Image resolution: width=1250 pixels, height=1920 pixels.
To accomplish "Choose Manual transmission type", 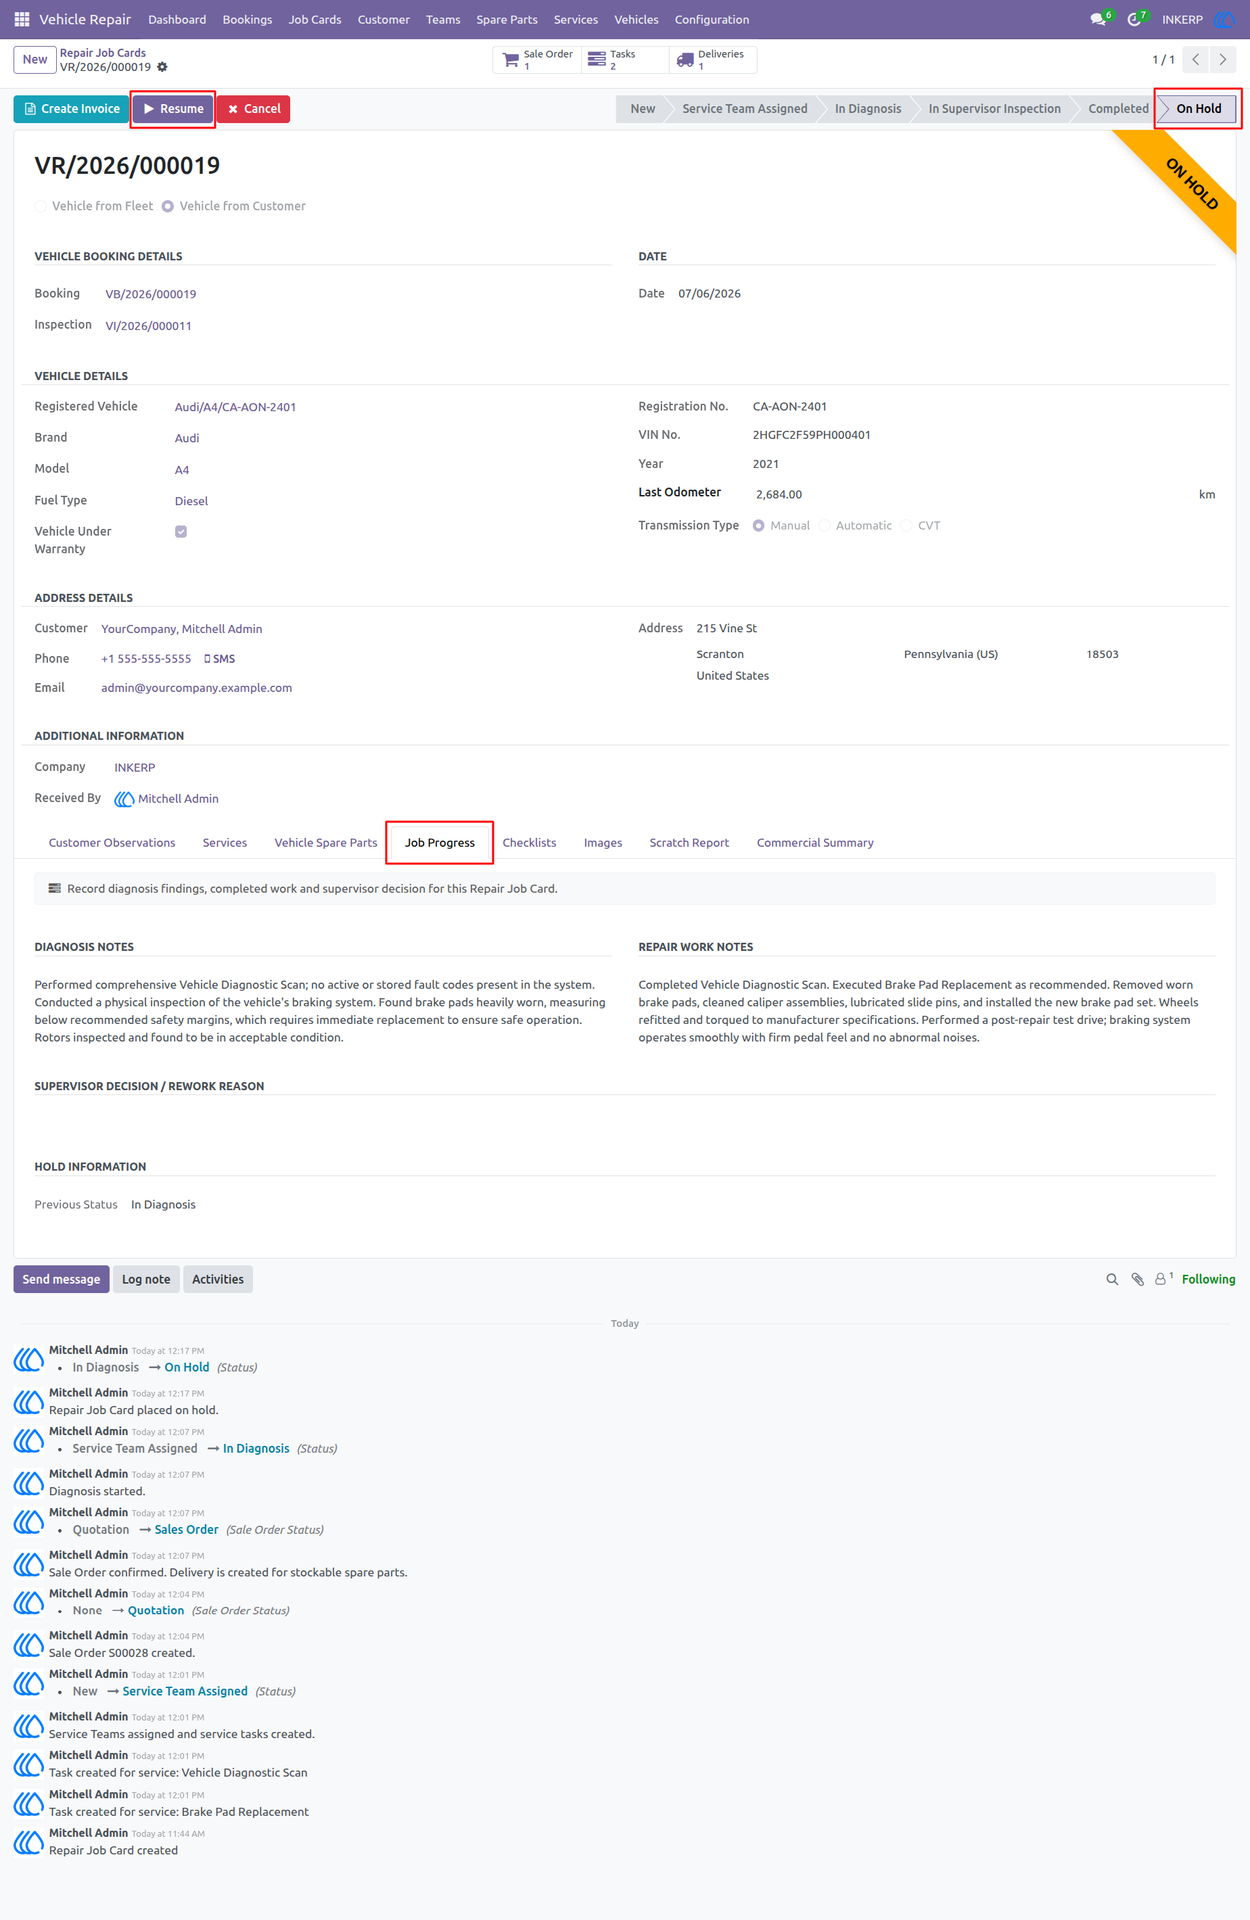I will pos(759,526).
